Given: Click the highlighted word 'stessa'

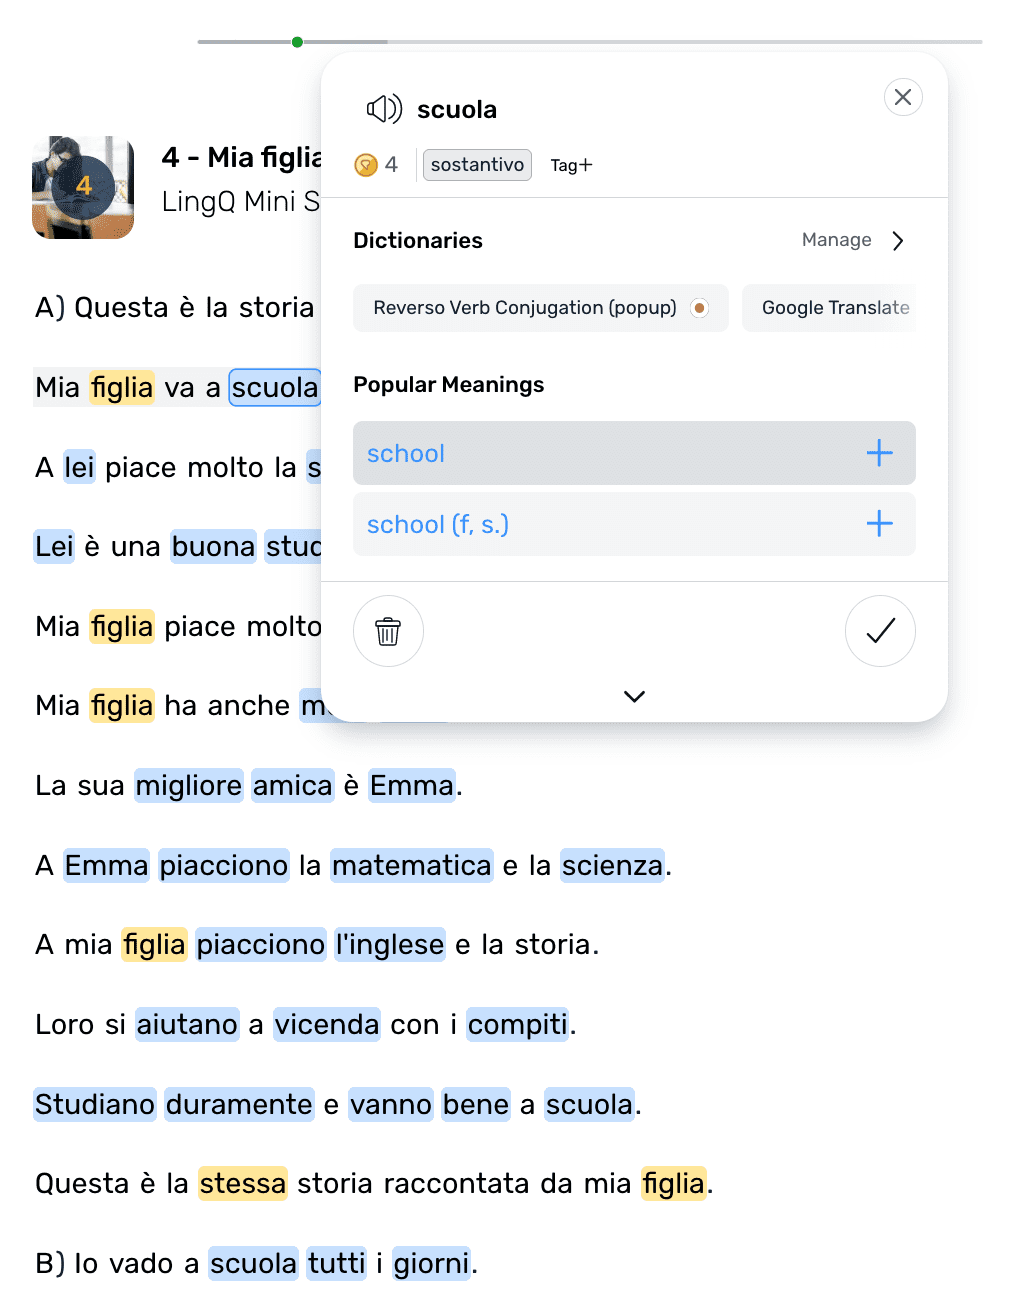Looking at the screenshot, I should point(243,1184).
